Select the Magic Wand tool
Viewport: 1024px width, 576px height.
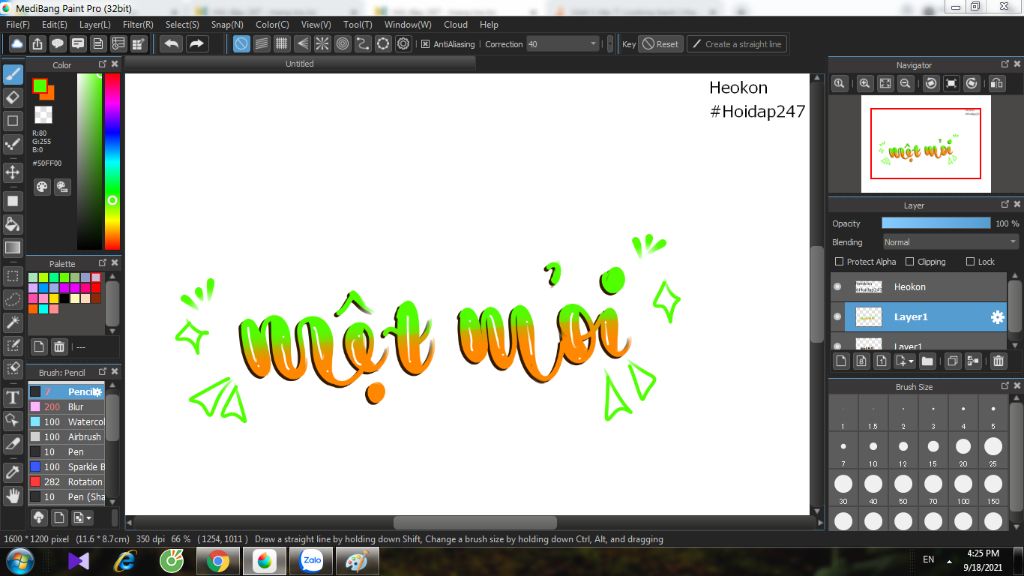(x=12, y=323)
